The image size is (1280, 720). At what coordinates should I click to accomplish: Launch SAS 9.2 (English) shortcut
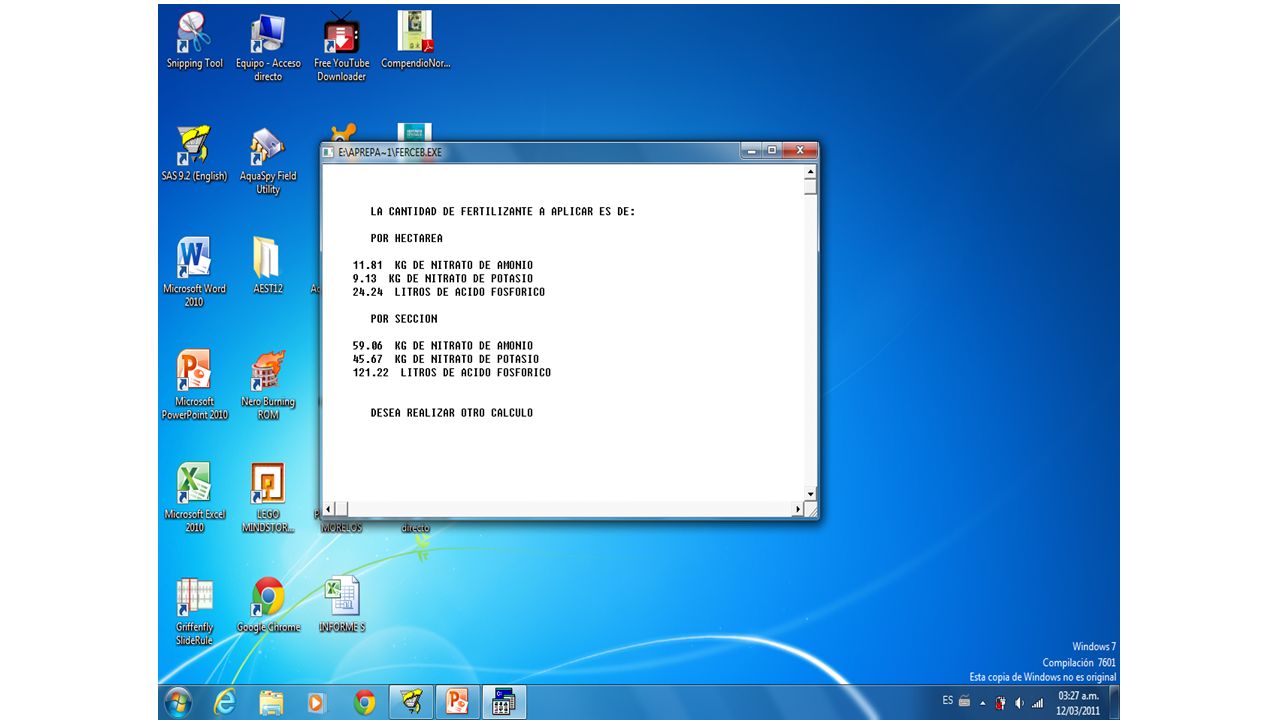pos(194,153)
